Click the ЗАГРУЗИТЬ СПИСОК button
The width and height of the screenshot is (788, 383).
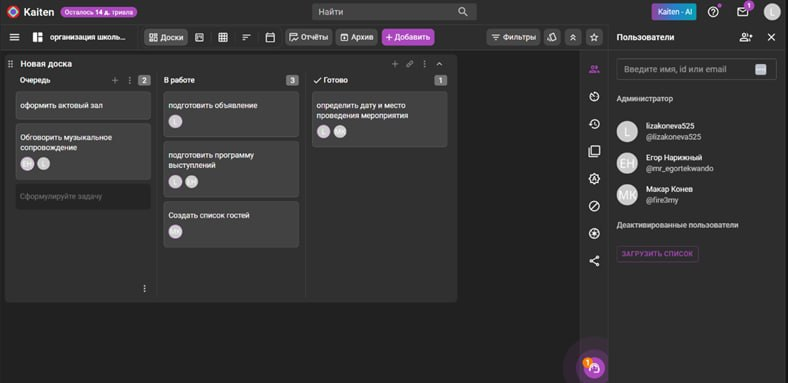[657, 254]
